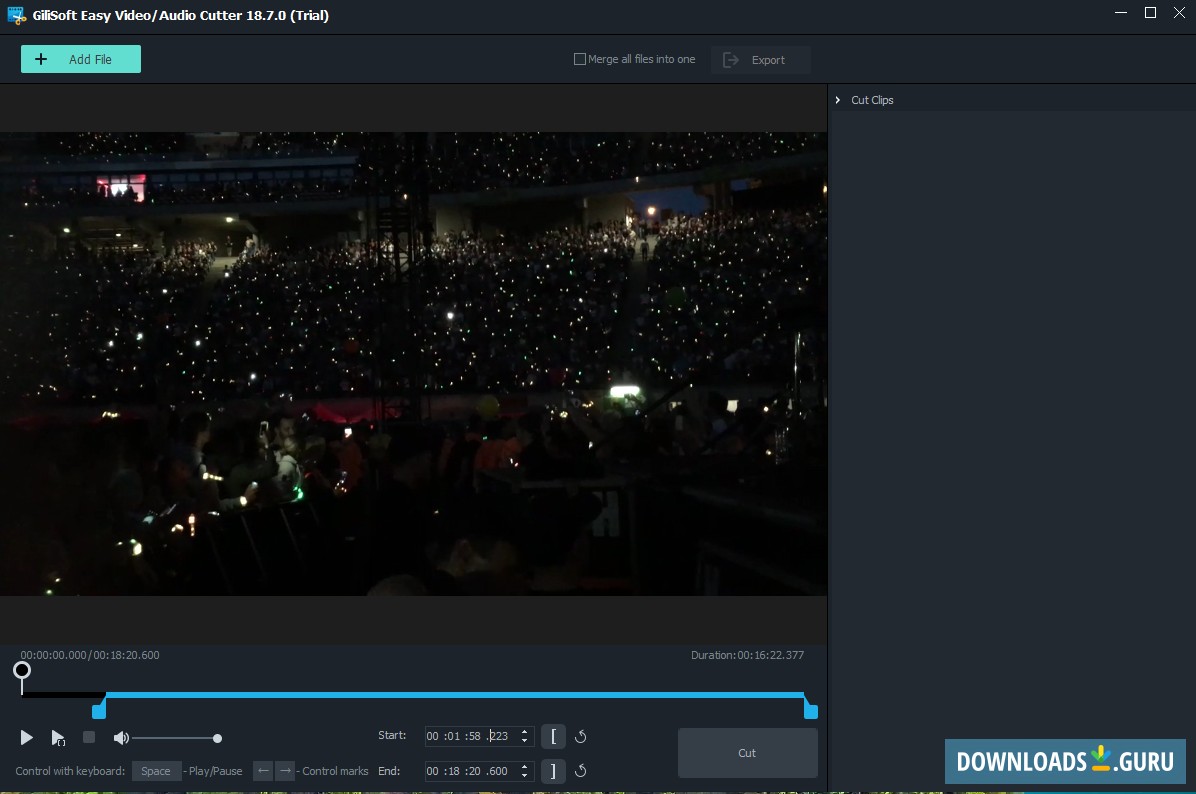
Task: Set start mark using the [ button
Action: [x=553, y=736]
